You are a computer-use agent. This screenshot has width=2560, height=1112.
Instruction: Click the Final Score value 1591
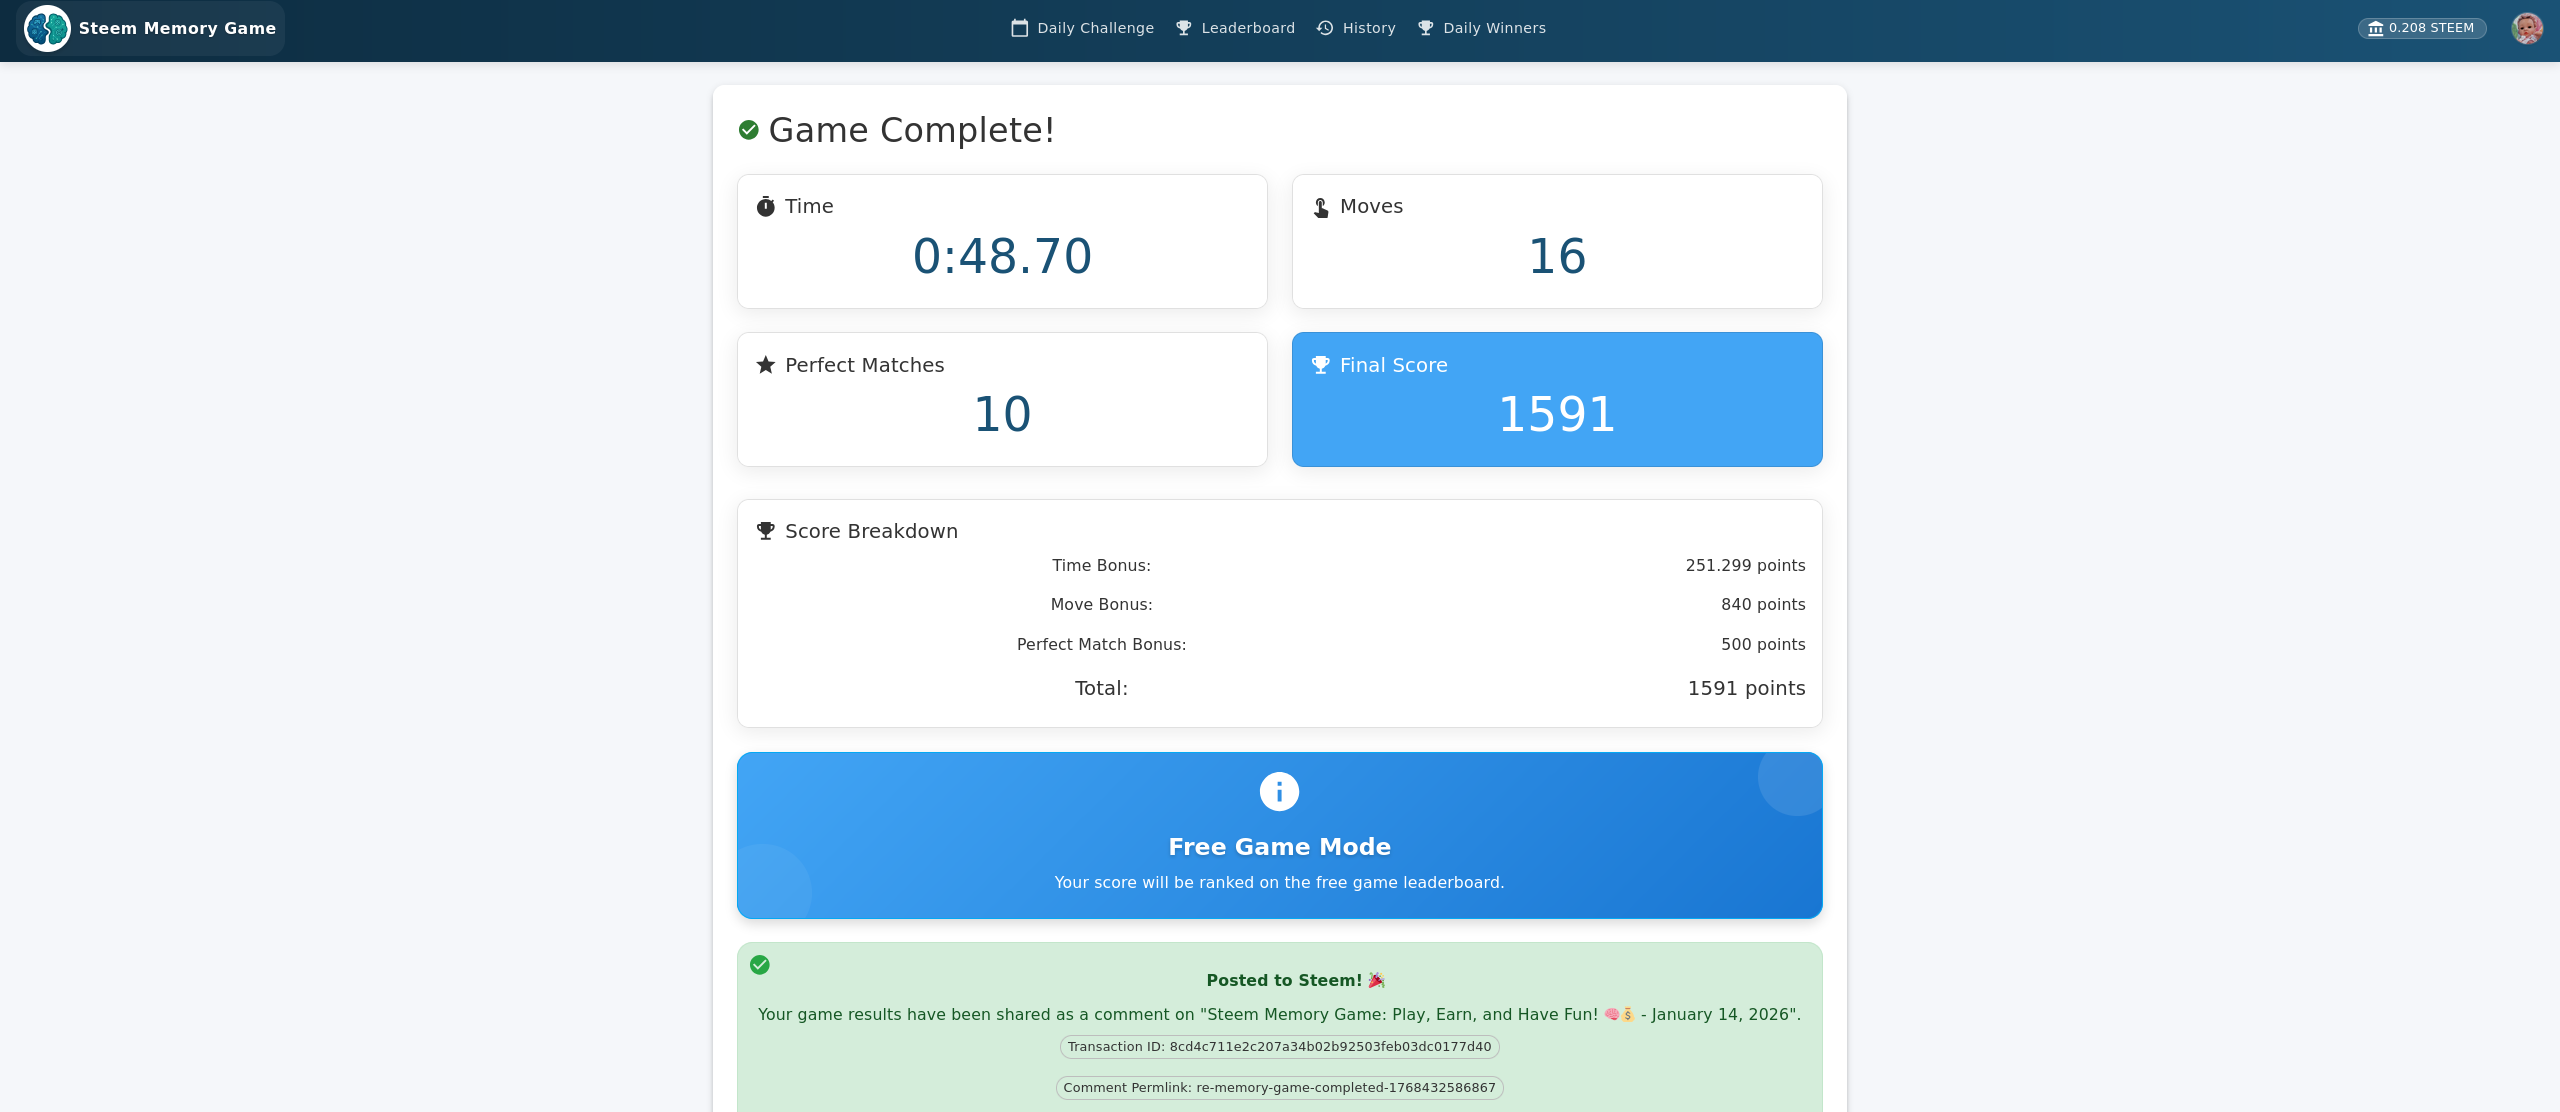tap(1557, 414)
